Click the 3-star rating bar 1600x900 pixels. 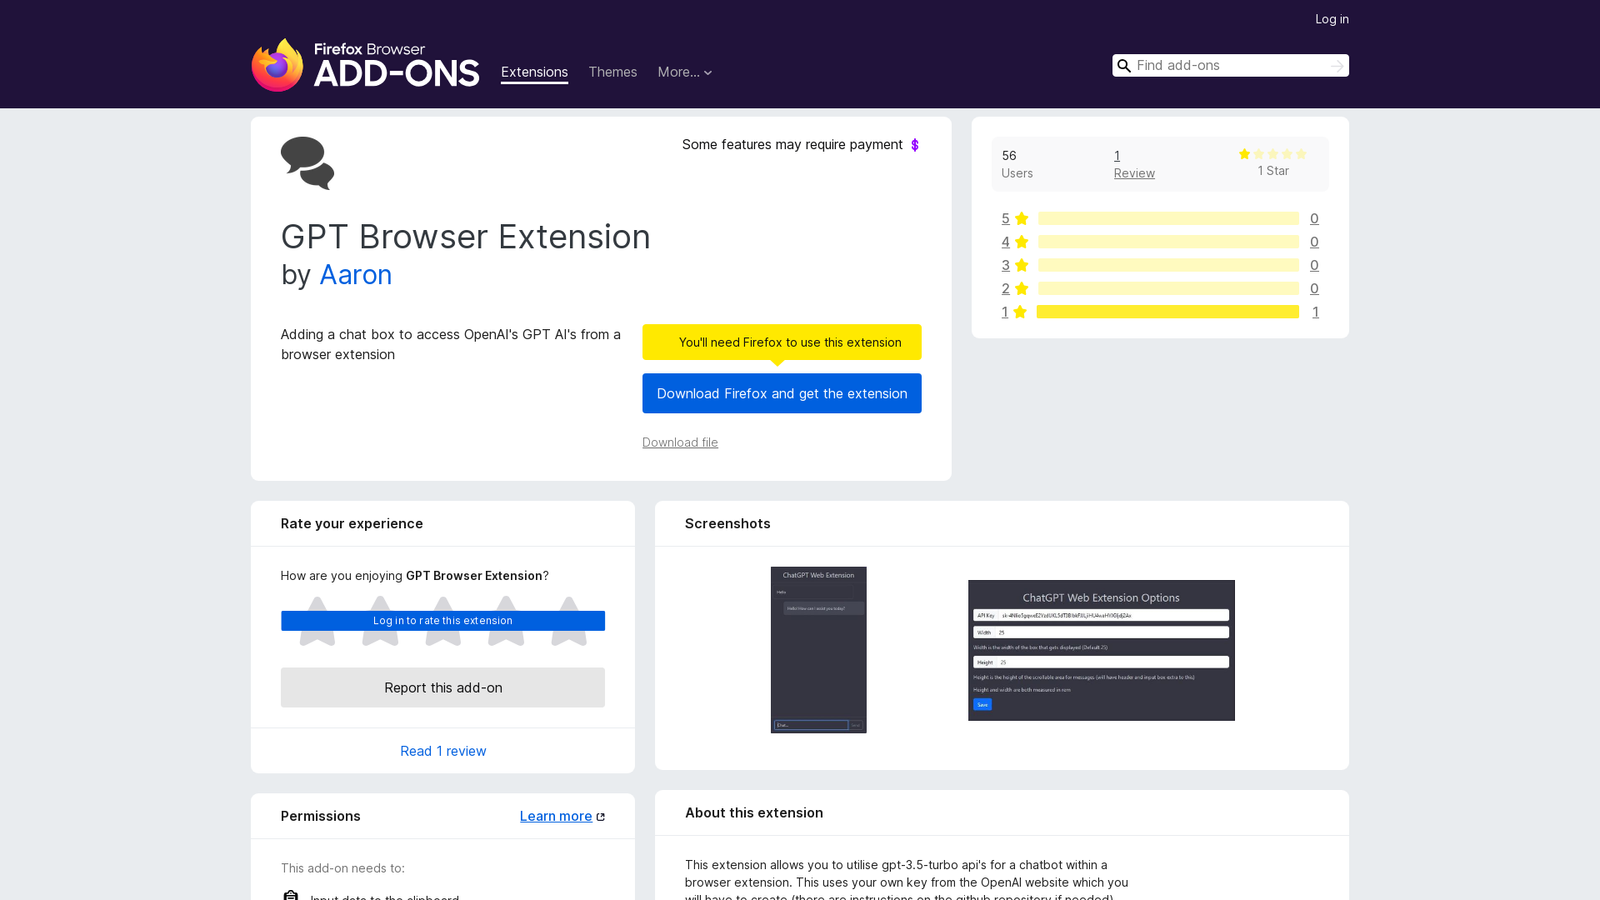pos(1168,265)
